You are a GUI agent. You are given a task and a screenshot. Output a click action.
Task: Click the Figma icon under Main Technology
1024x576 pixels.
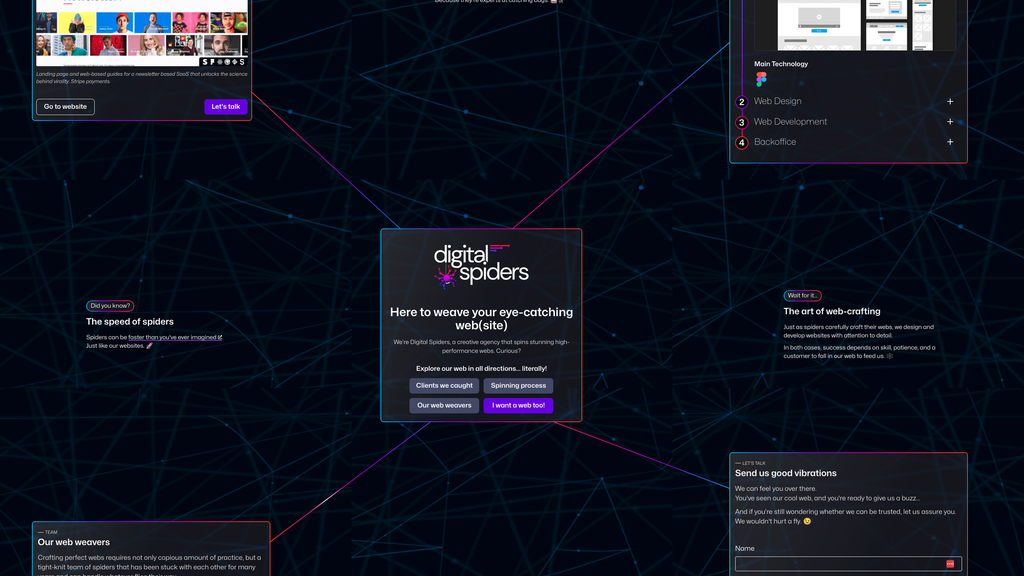[x=761, y=79]
